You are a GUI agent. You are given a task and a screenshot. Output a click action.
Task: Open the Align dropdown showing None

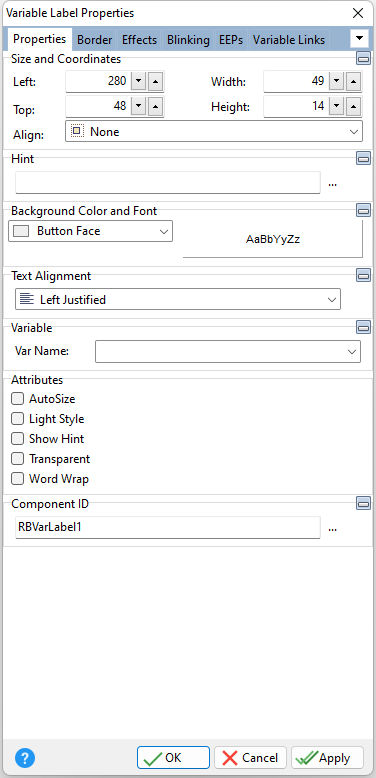(x=214, y=131)
